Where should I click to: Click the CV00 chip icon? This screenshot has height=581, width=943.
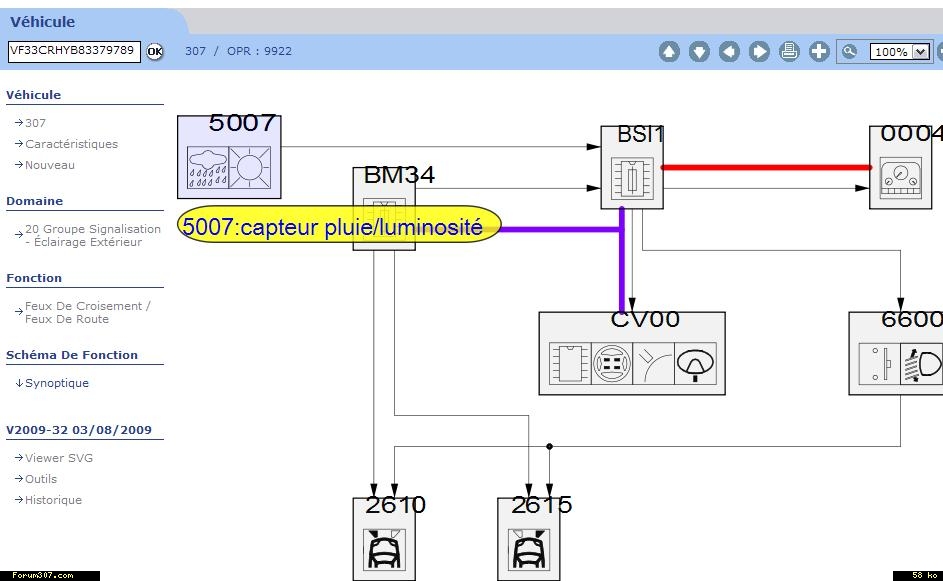click(x=570, y=363)
